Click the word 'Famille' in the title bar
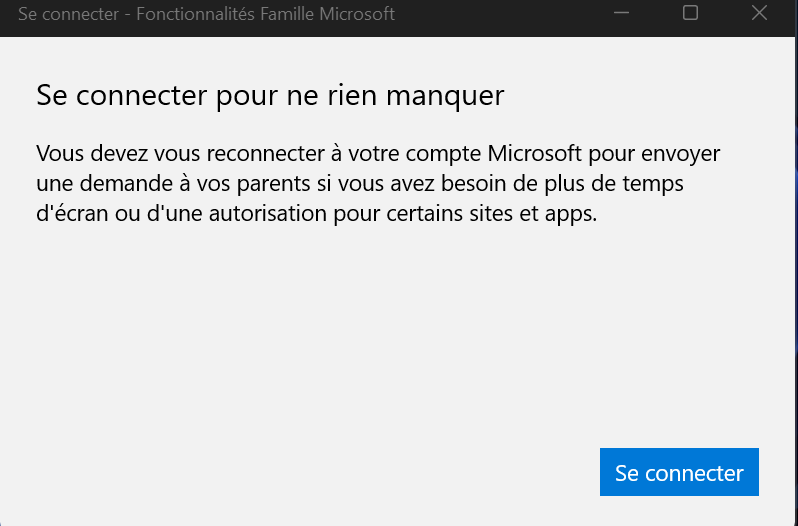The width and height of the screenshot is (798, 526). [x=287, y=14]
